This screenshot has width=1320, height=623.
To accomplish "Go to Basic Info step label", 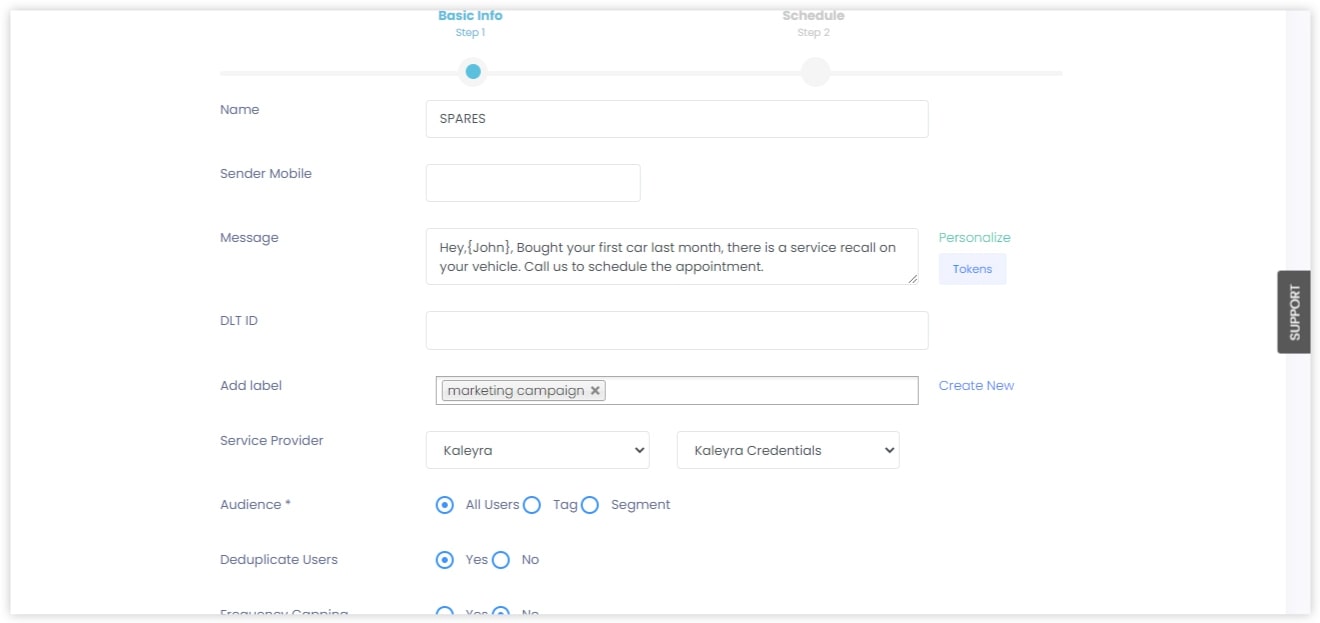I will (470, 16).
